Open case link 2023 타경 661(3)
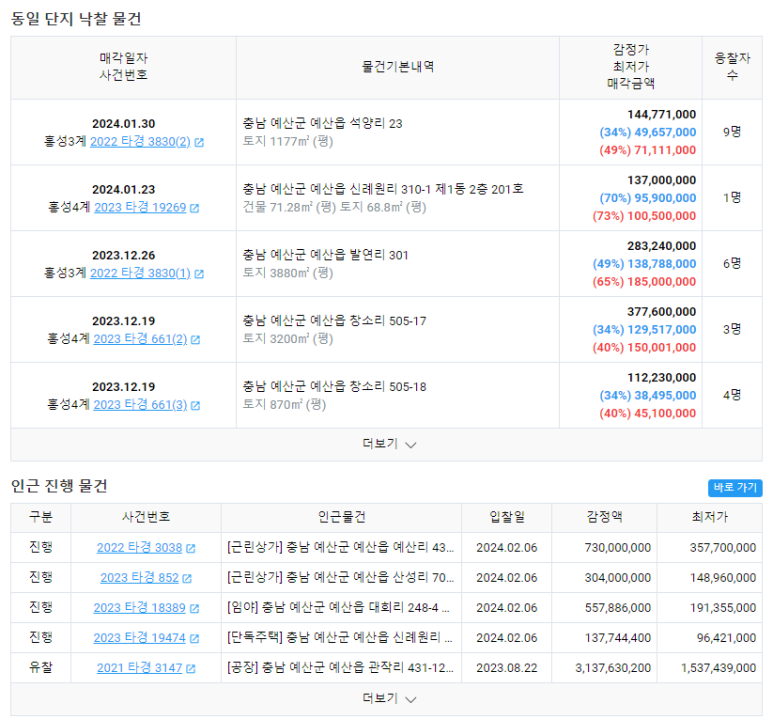This screenshot has height=719, width=773. coord(140,404)
